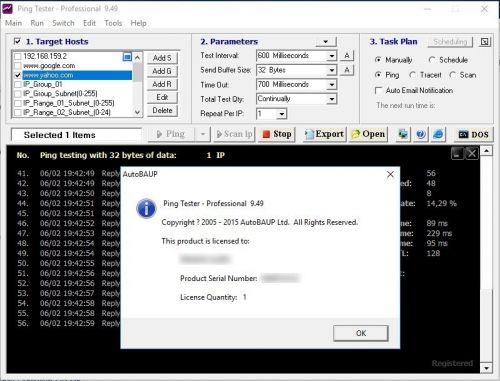This screenshot has width=500, height=381.
Task: Click result row 56 timestamp 06/02 19:42:59
Action: pyautogui.click(x=67, y=323)
